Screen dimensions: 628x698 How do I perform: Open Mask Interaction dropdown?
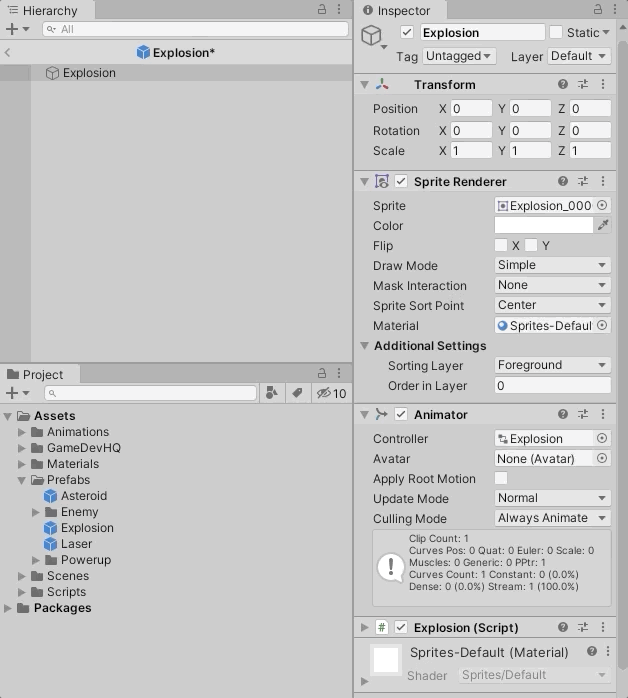[x=552, y=285]
